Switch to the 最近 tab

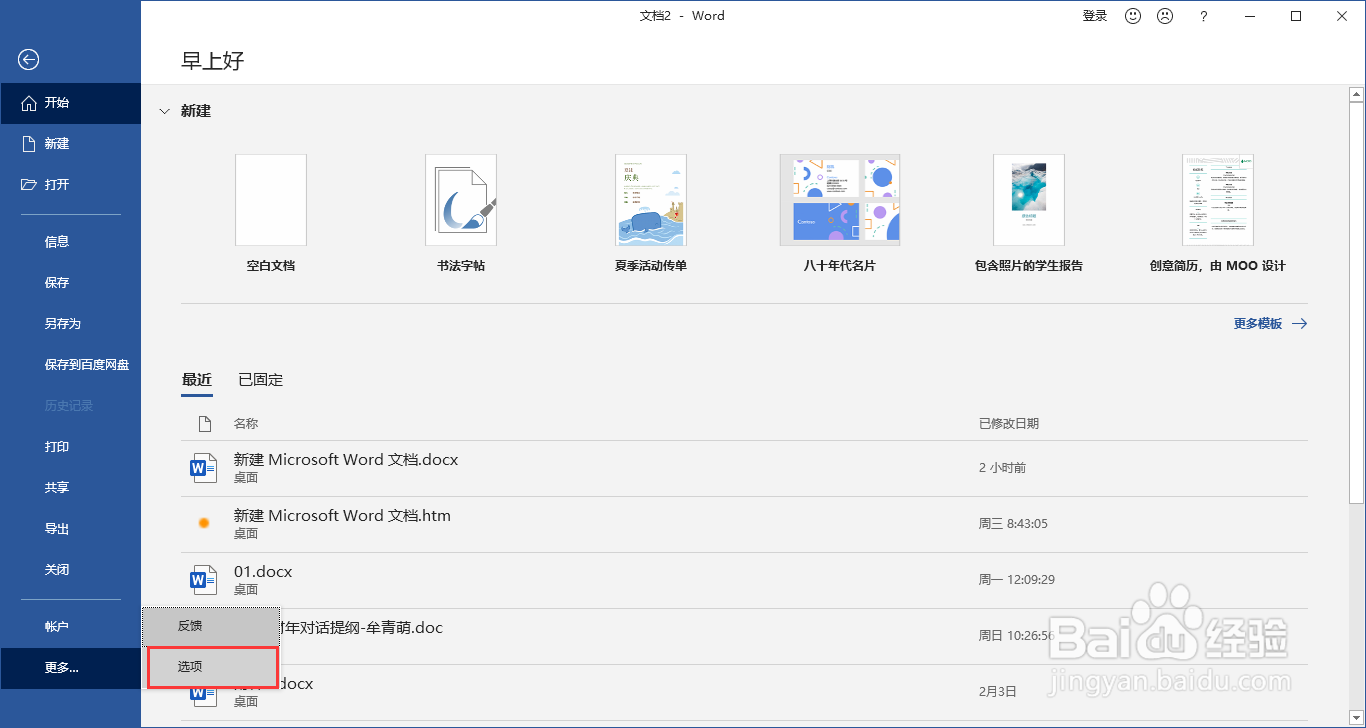[x=197, y=380]
